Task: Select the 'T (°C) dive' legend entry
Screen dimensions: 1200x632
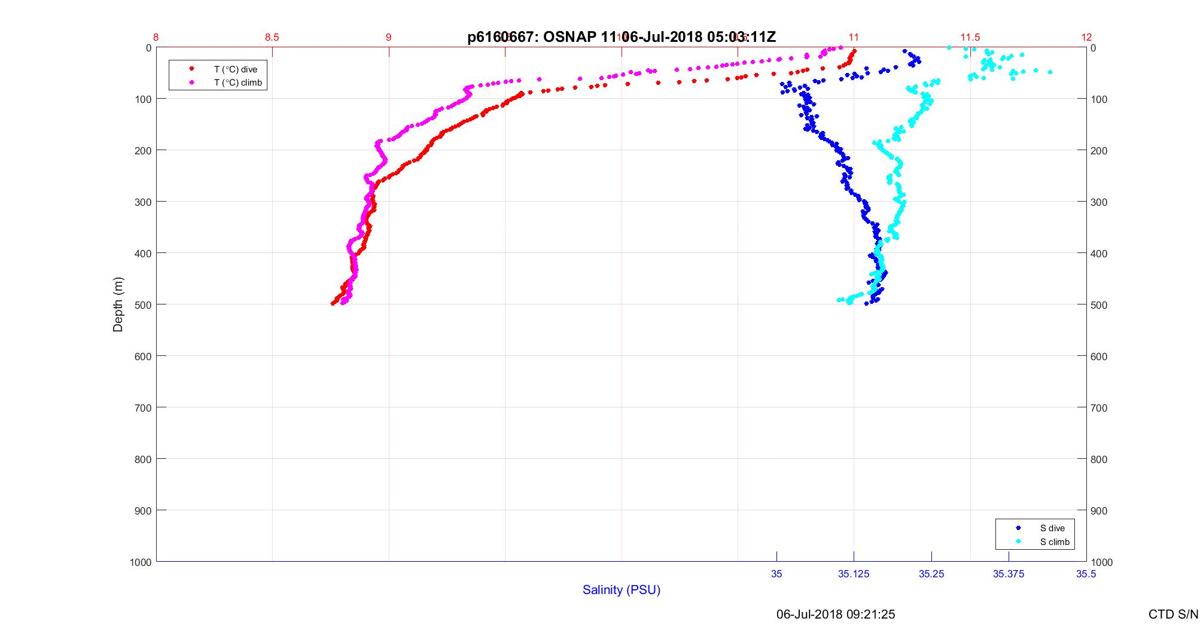Action: pos(236,69)
